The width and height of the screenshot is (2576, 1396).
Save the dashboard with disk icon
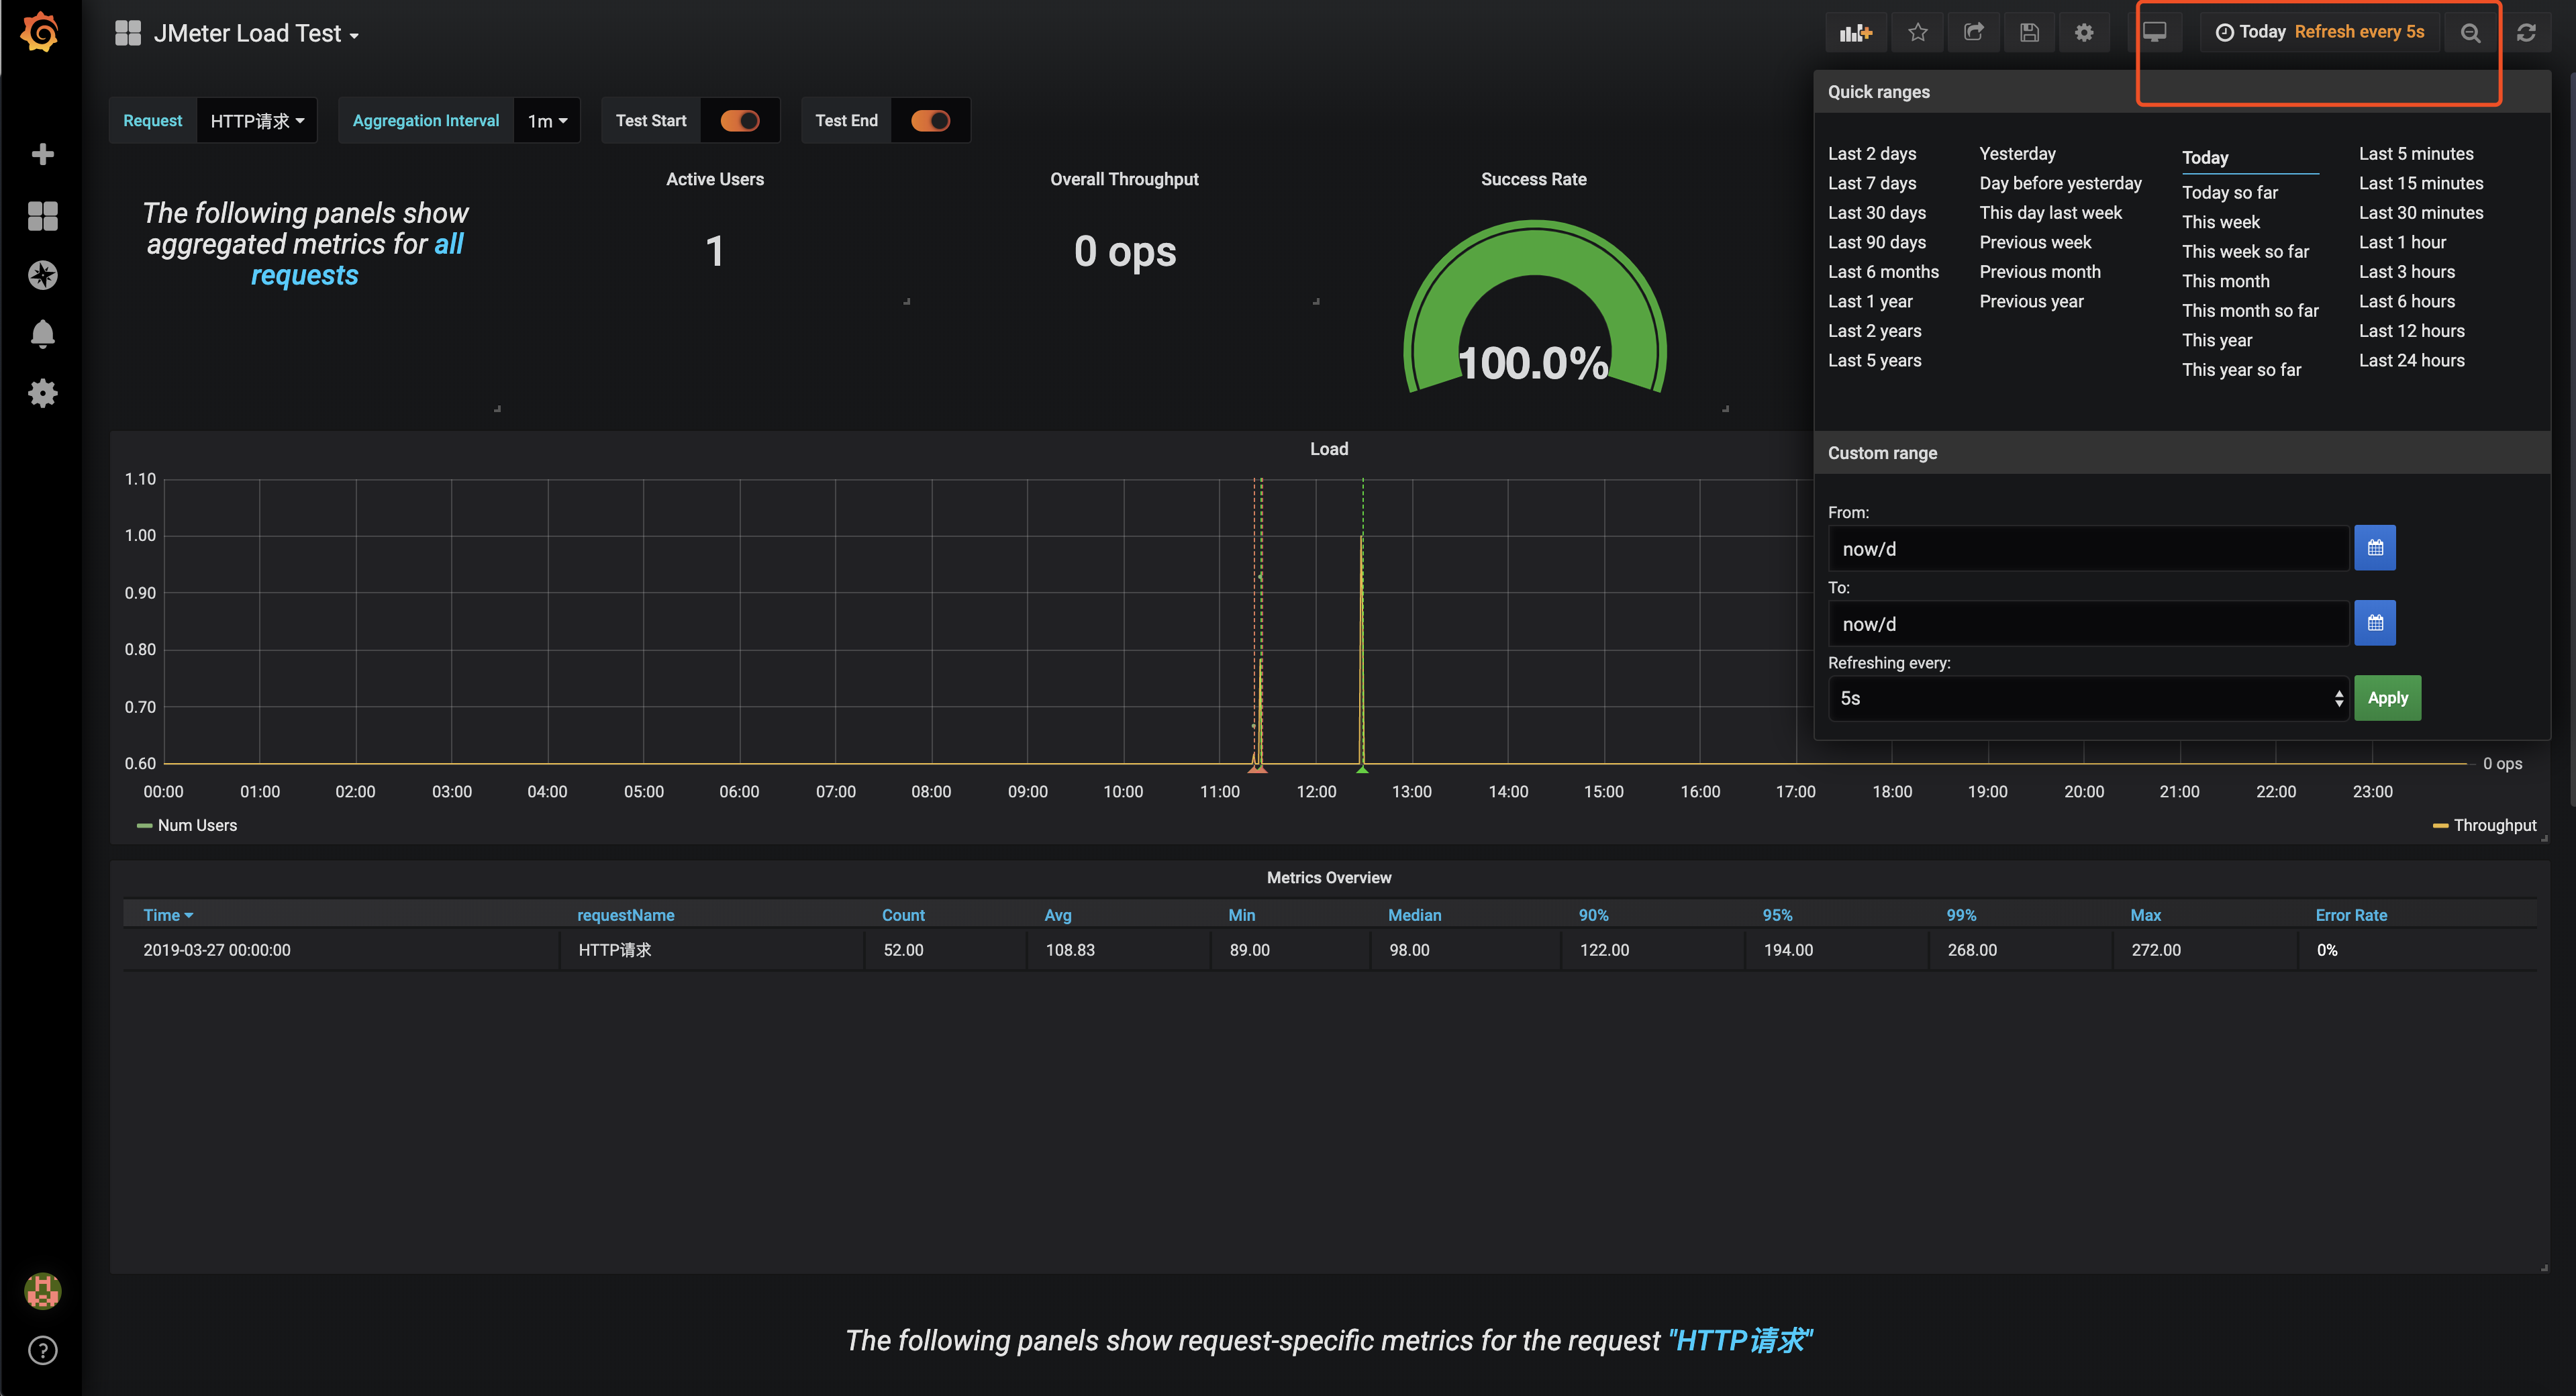[2029, 33]
